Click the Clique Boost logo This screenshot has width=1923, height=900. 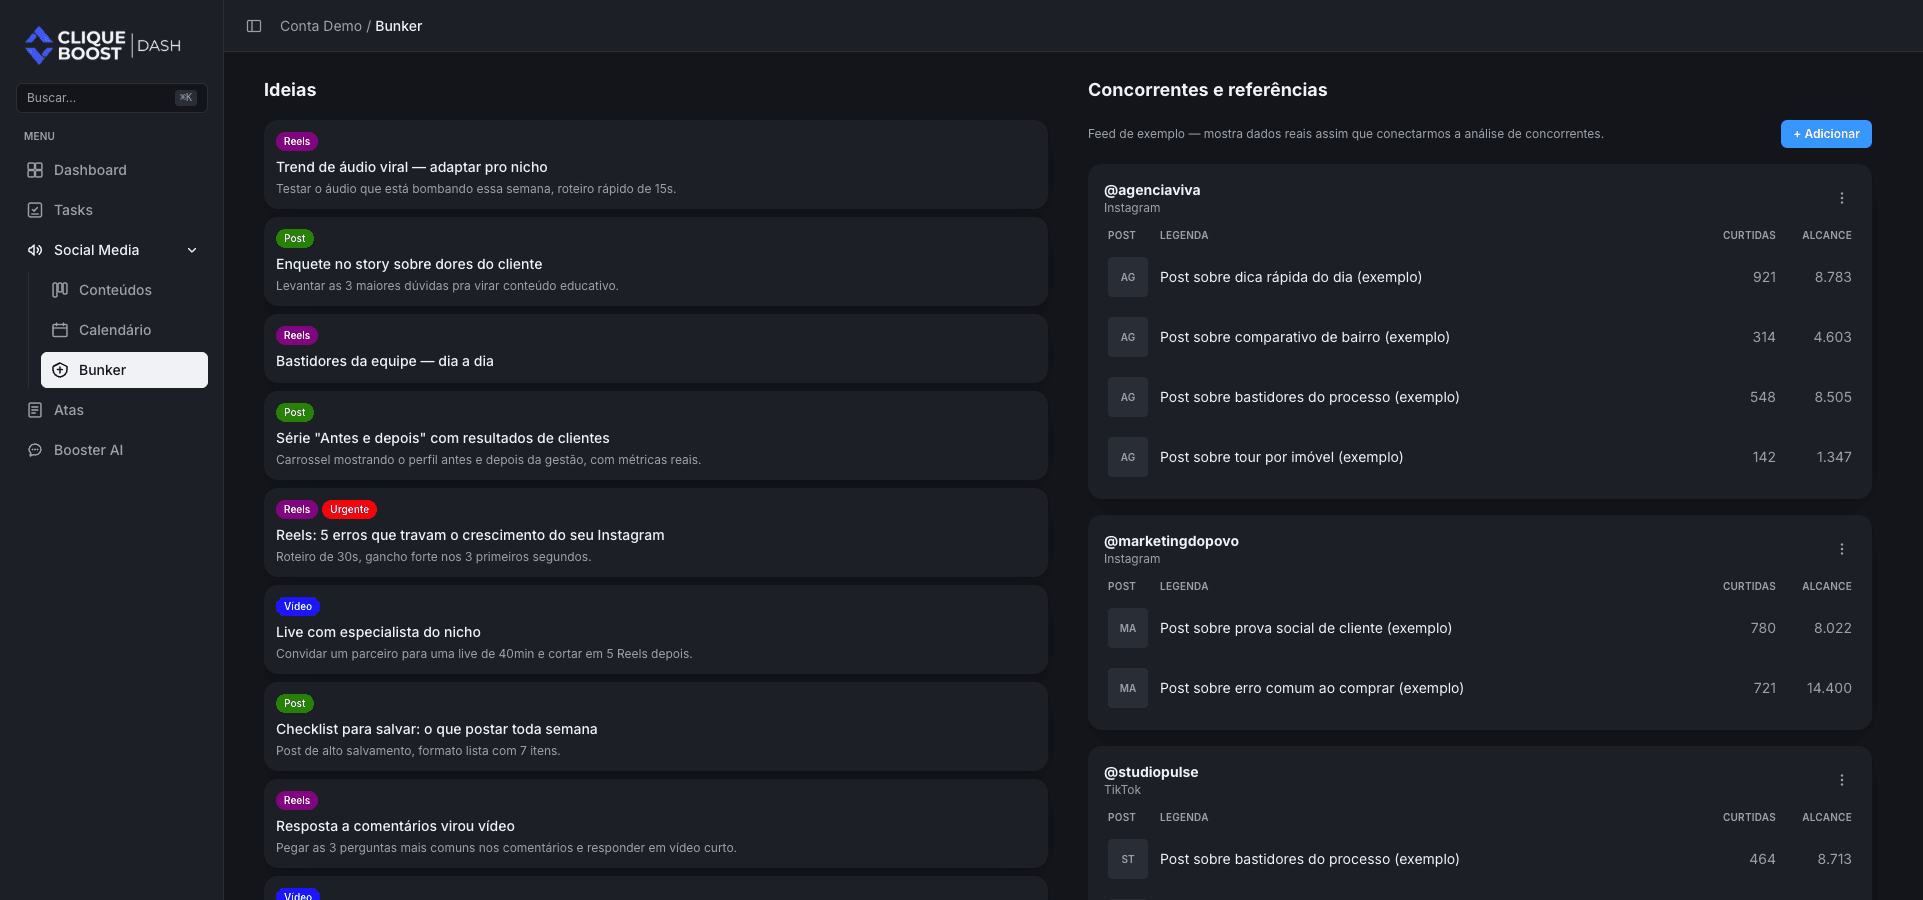coord(103,45)
